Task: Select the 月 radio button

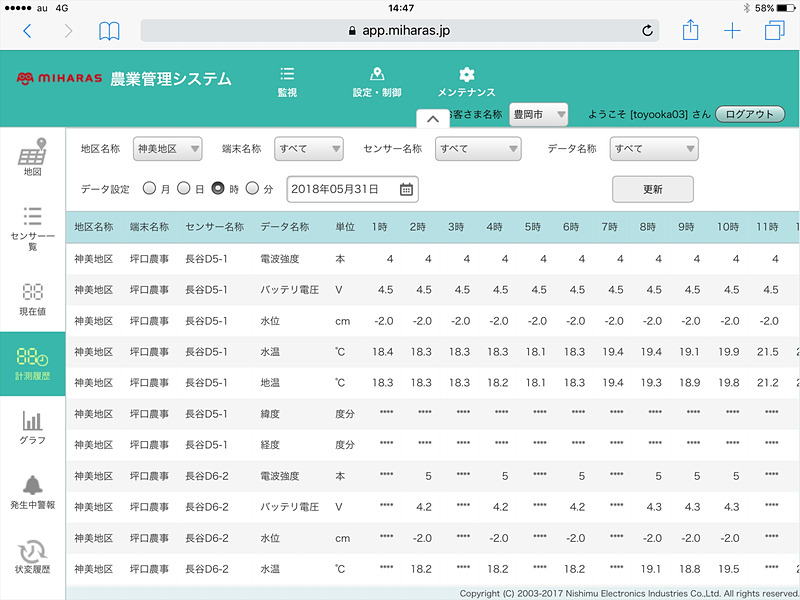Action: pyautogui.click(x=149, y=188)
